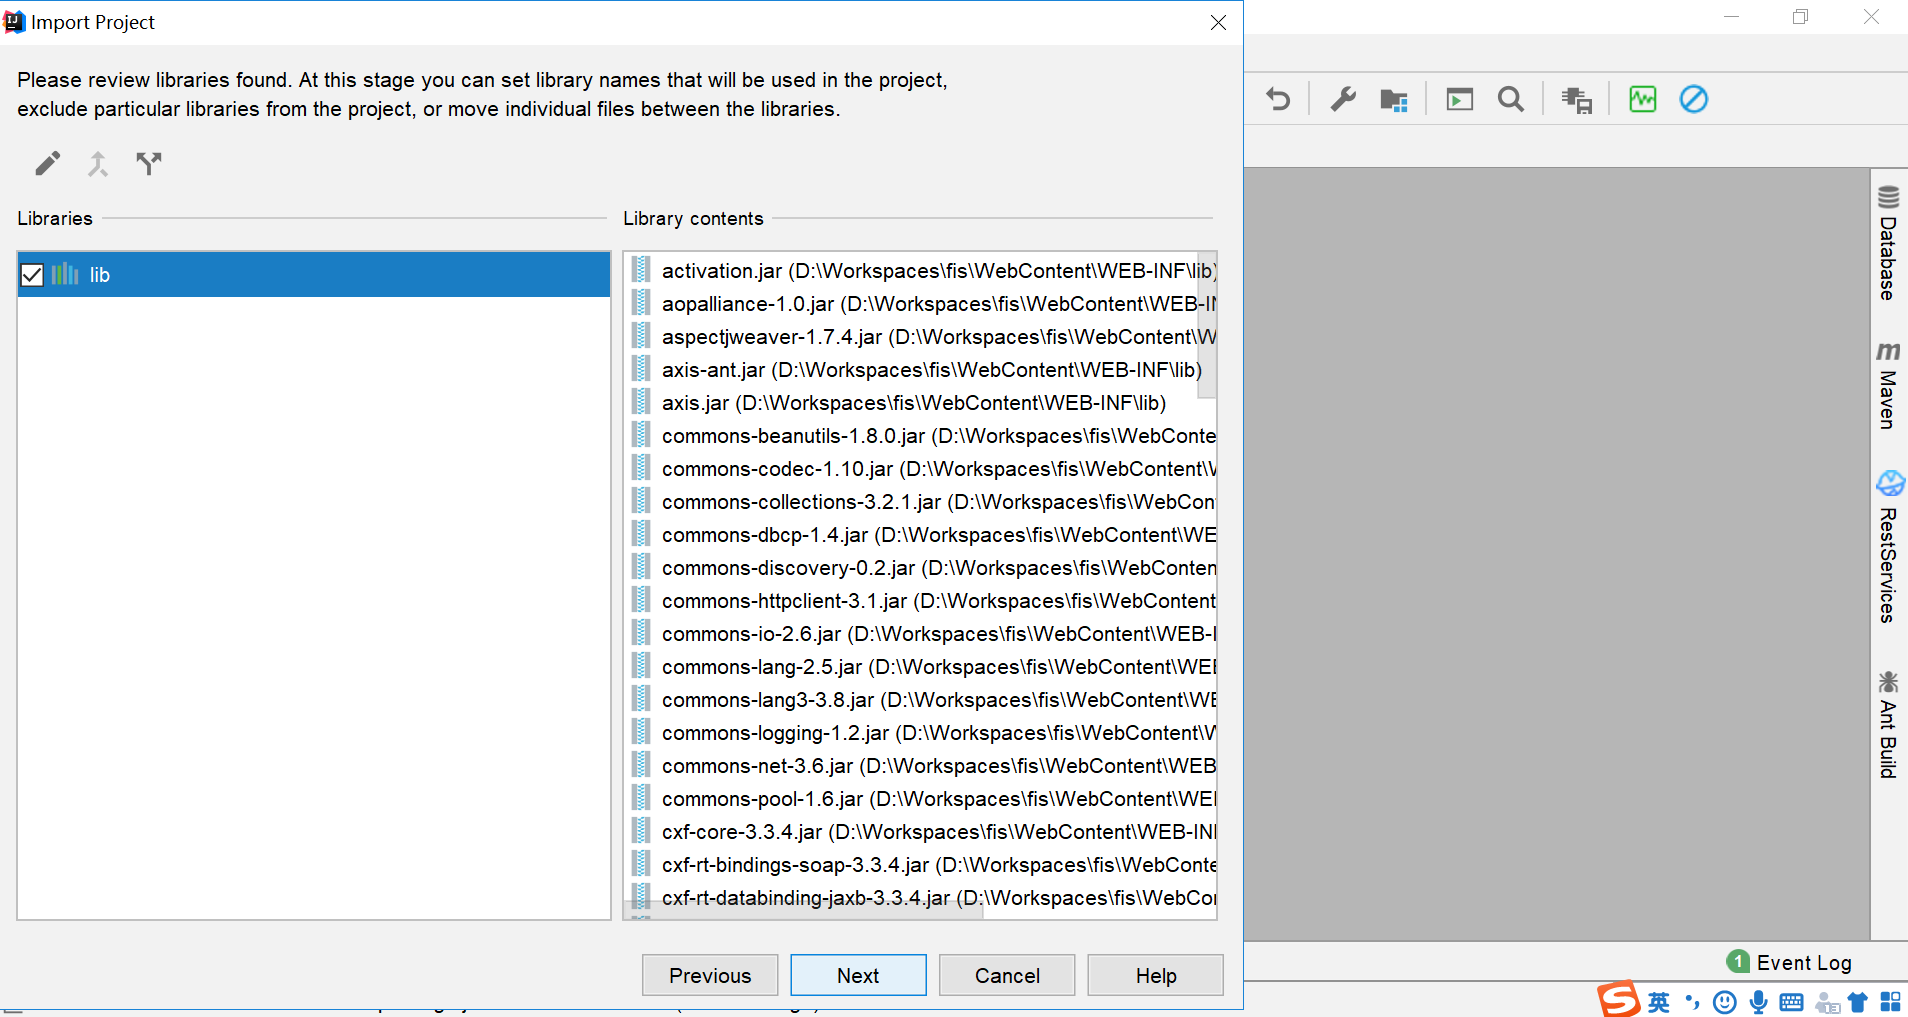The image size is (1908, 1017).
Task: Click the Run Anything terminal icon
Action: [1460, 99]
